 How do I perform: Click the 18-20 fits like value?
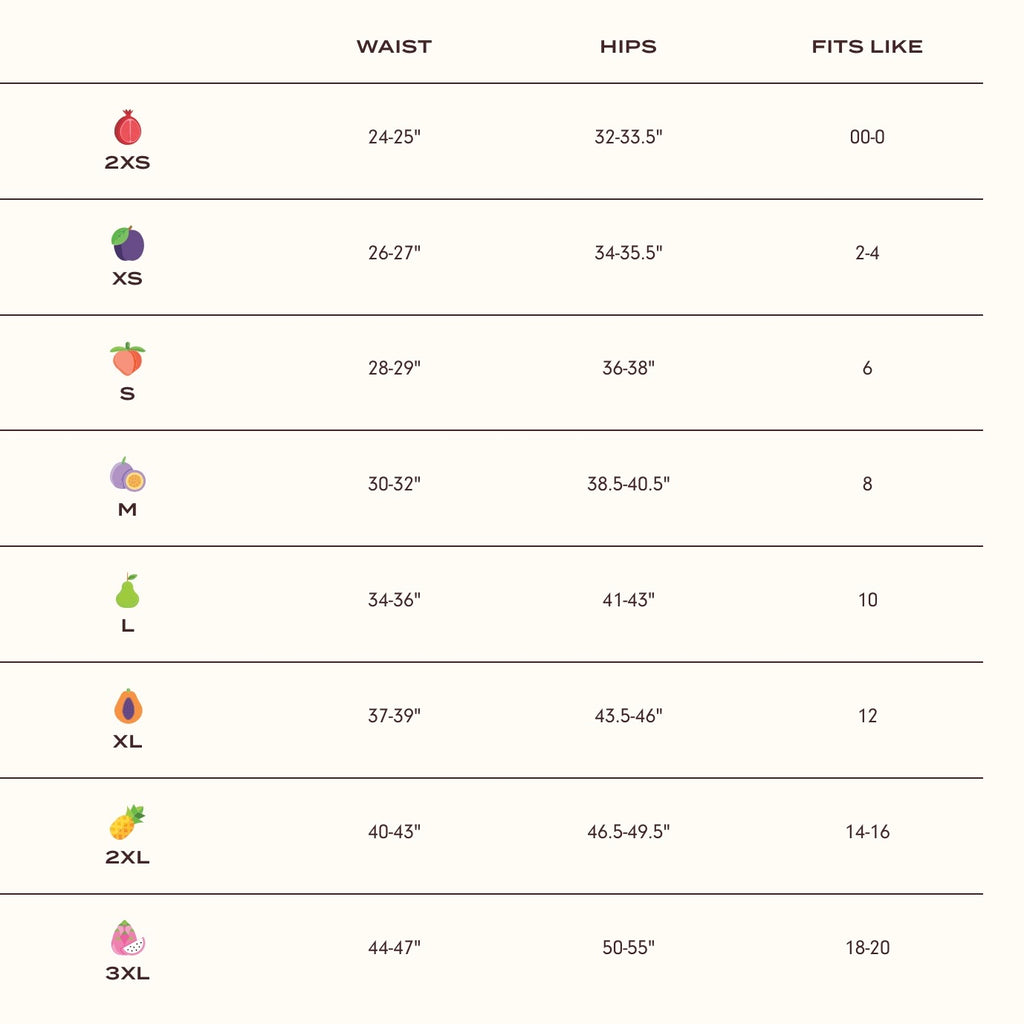pyautogui.click(x=867, y=948)
